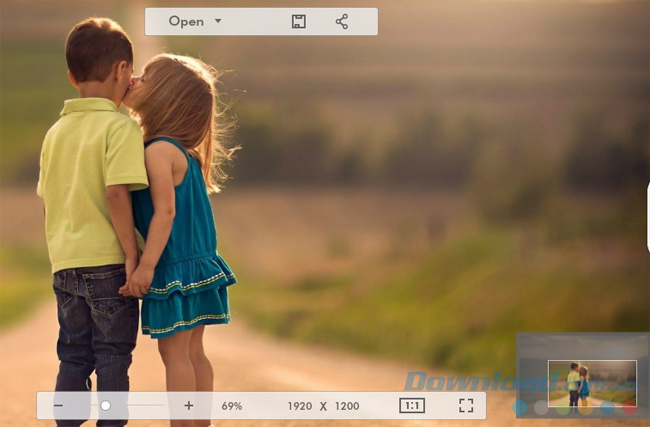Click the zoom slider track left of handle
This screenshot has height=427, width=650.
tap(85, 405)
